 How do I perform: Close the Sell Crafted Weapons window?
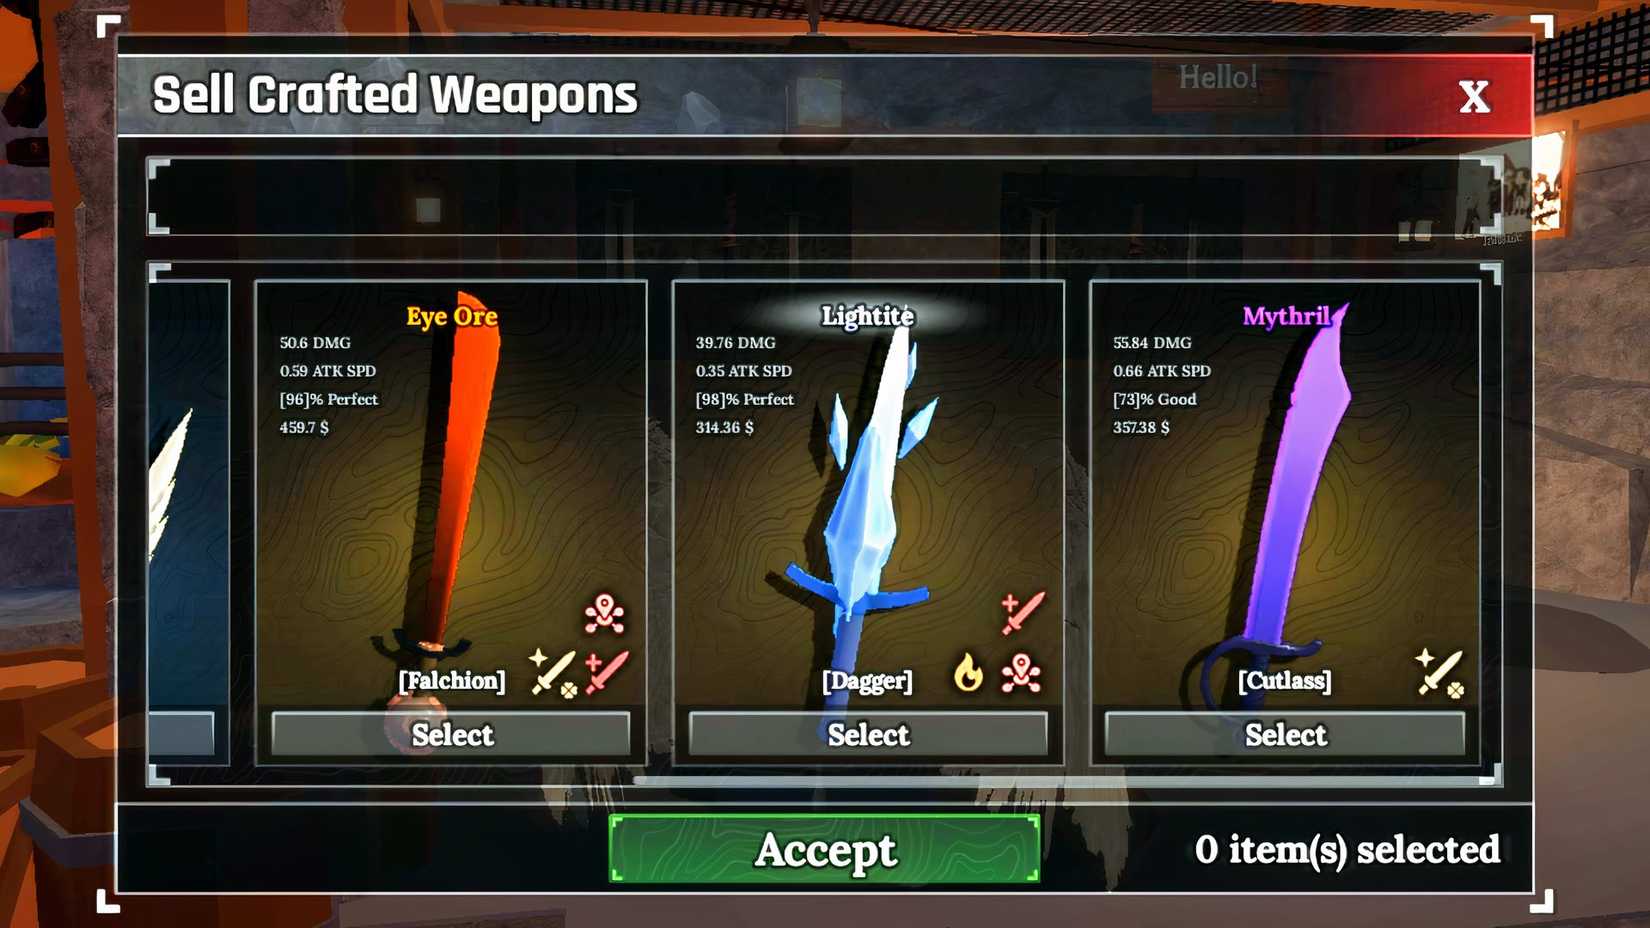tap(1474, 97)
